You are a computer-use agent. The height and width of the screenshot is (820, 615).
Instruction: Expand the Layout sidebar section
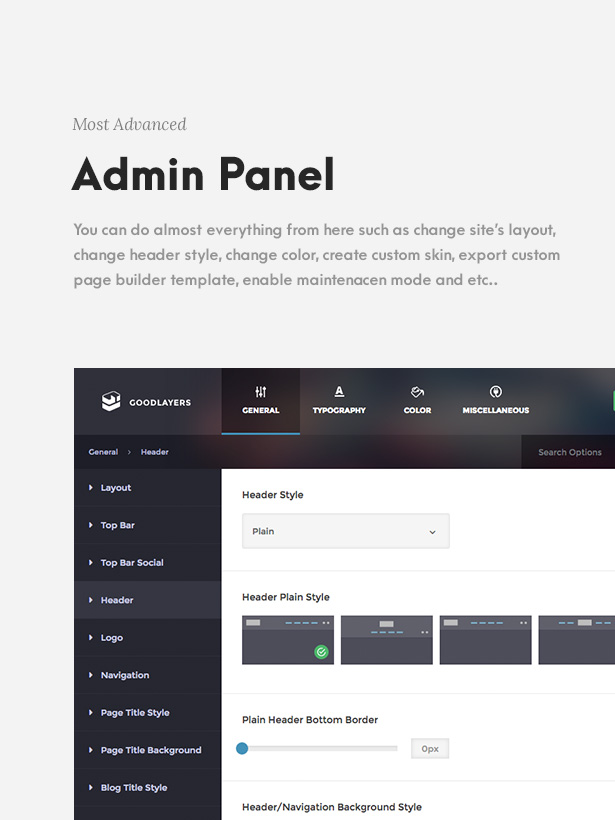click(116, 488)
